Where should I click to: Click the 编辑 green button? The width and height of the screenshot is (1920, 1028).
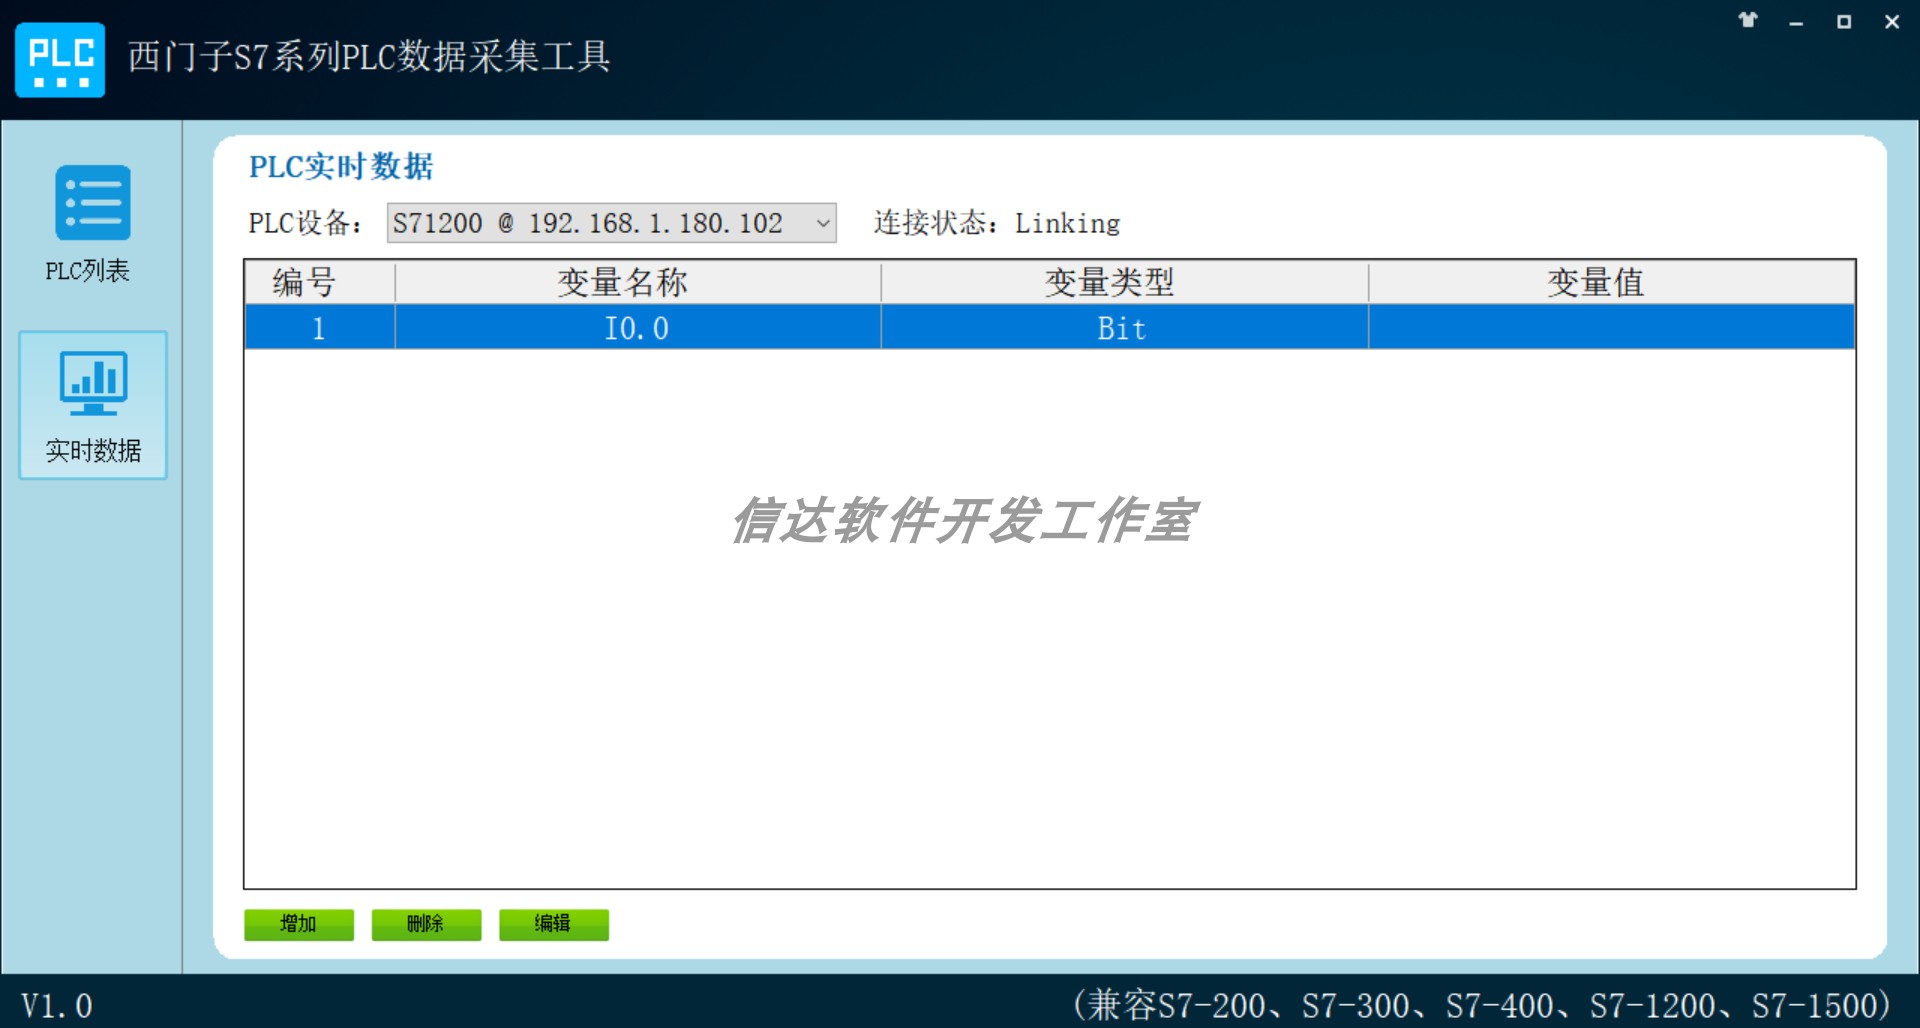click(x=554, y=924)
